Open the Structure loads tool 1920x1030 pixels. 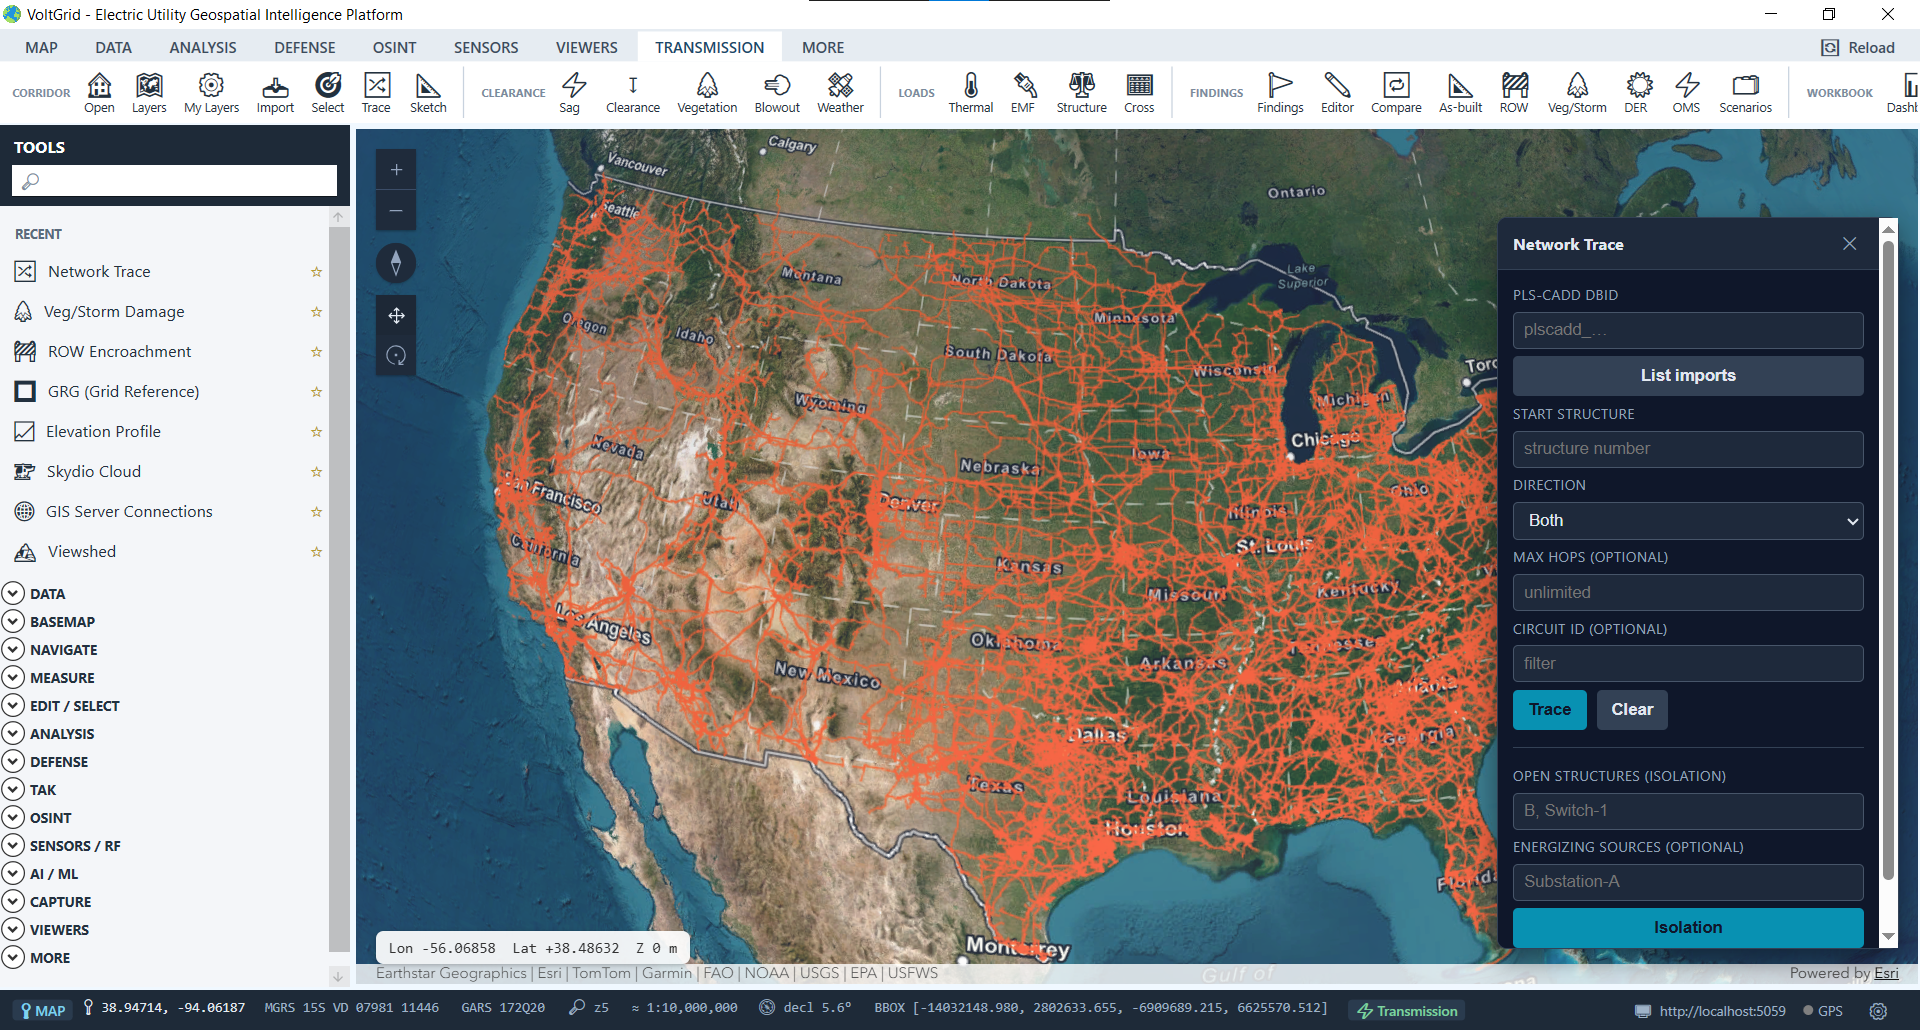(x=1082, y=93)
